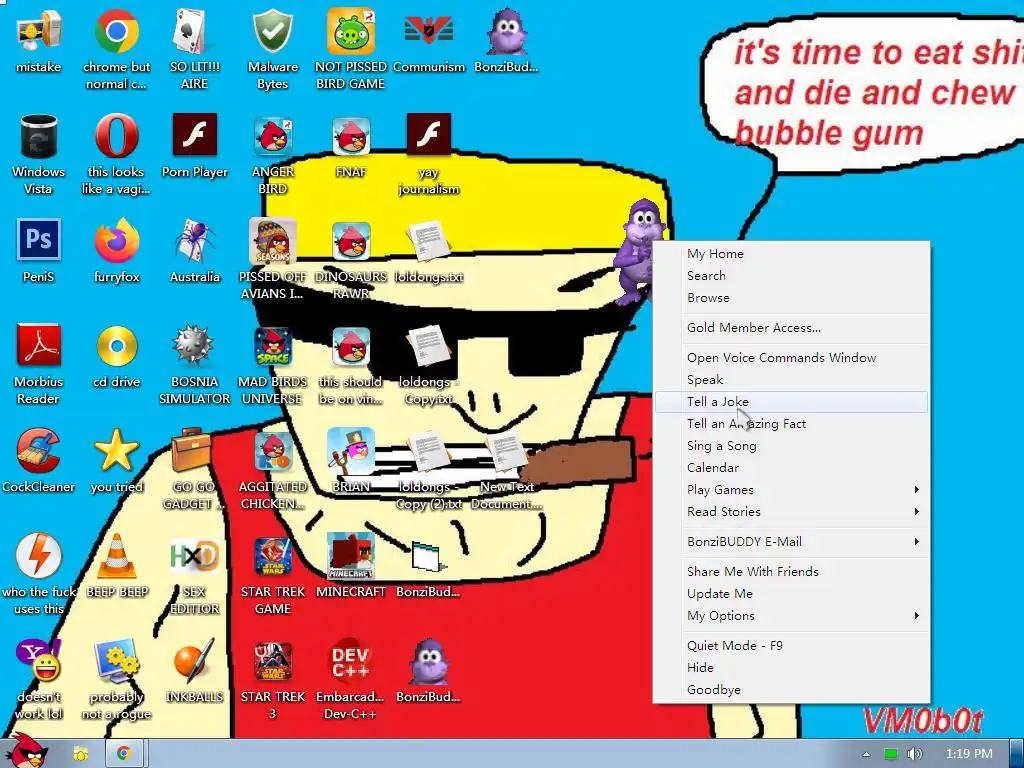Open the MAD BIRDS UNIVERSE Space icon
1024x768 pixels.
tap(273, 345)
